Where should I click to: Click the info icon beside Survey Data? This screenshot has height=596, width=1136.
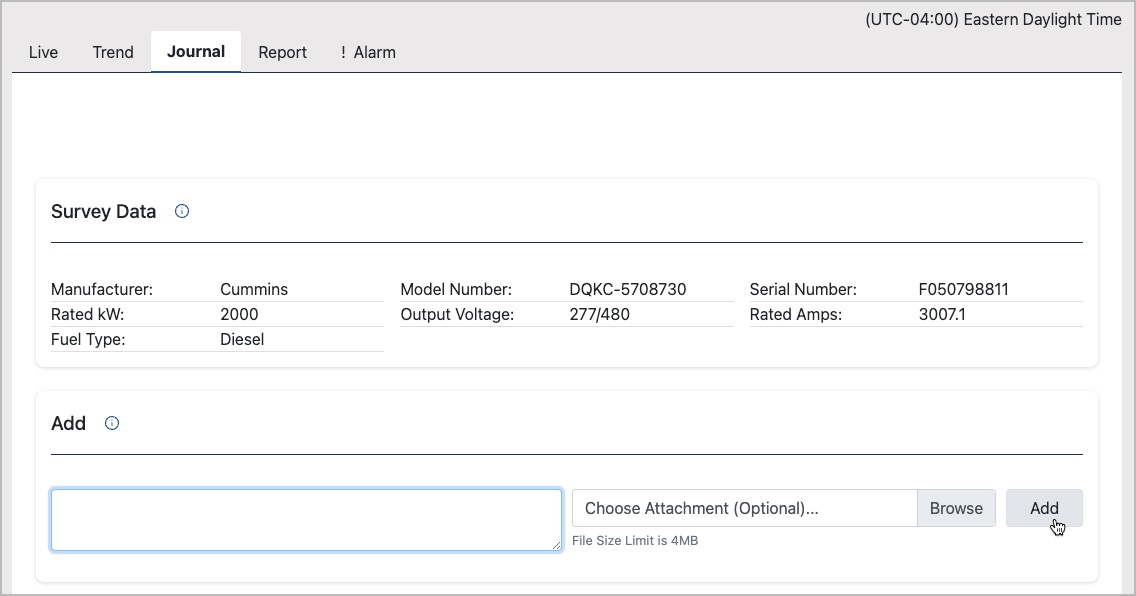coord(182,212)
